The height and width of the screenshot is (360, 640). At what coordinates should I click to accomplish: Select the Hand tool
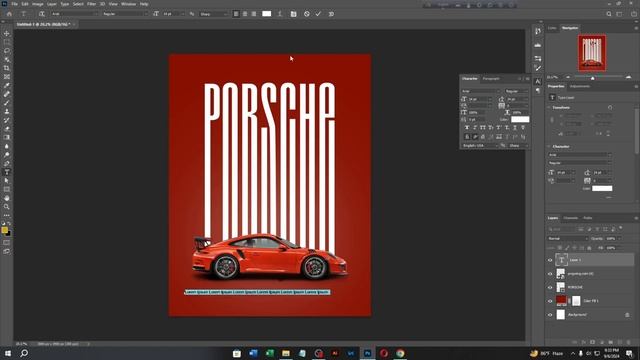[7, 198]
